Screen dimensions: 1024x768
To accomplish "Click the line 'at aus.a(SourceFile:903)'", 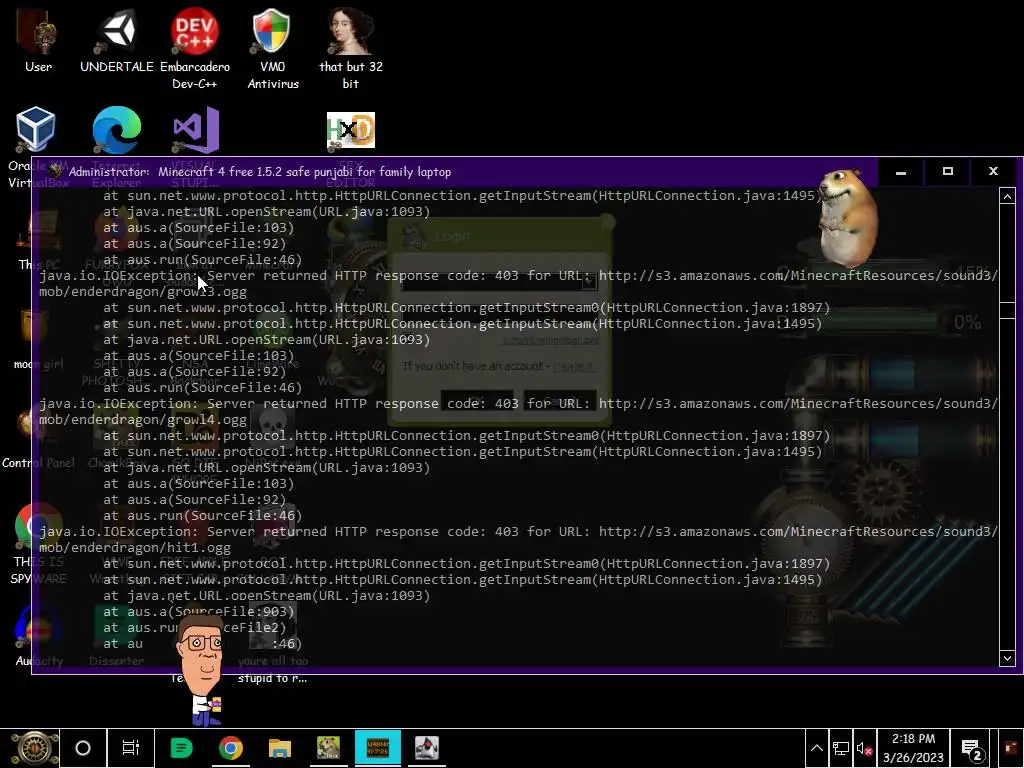I will pos(199,611).
